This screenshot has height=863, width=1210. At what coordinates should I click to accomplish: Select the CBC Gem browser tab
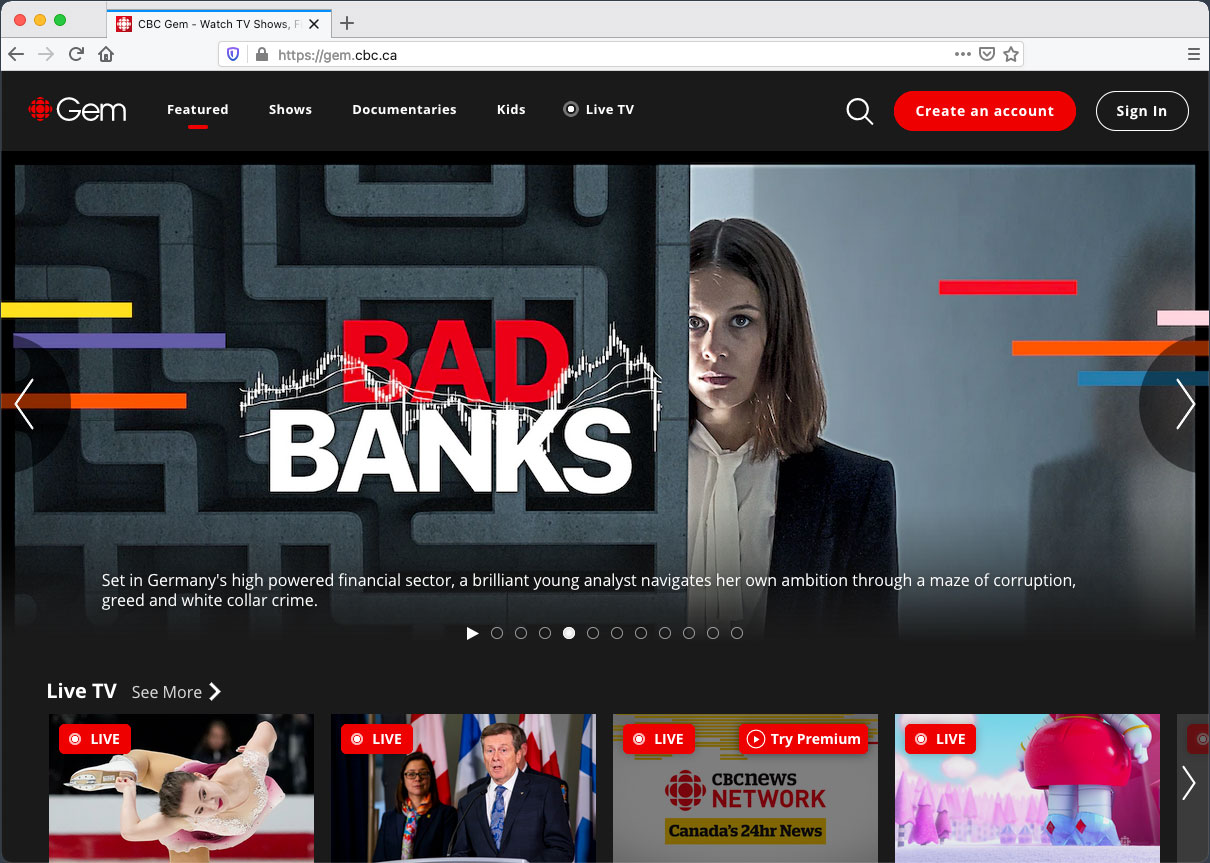tap(218, 23)
